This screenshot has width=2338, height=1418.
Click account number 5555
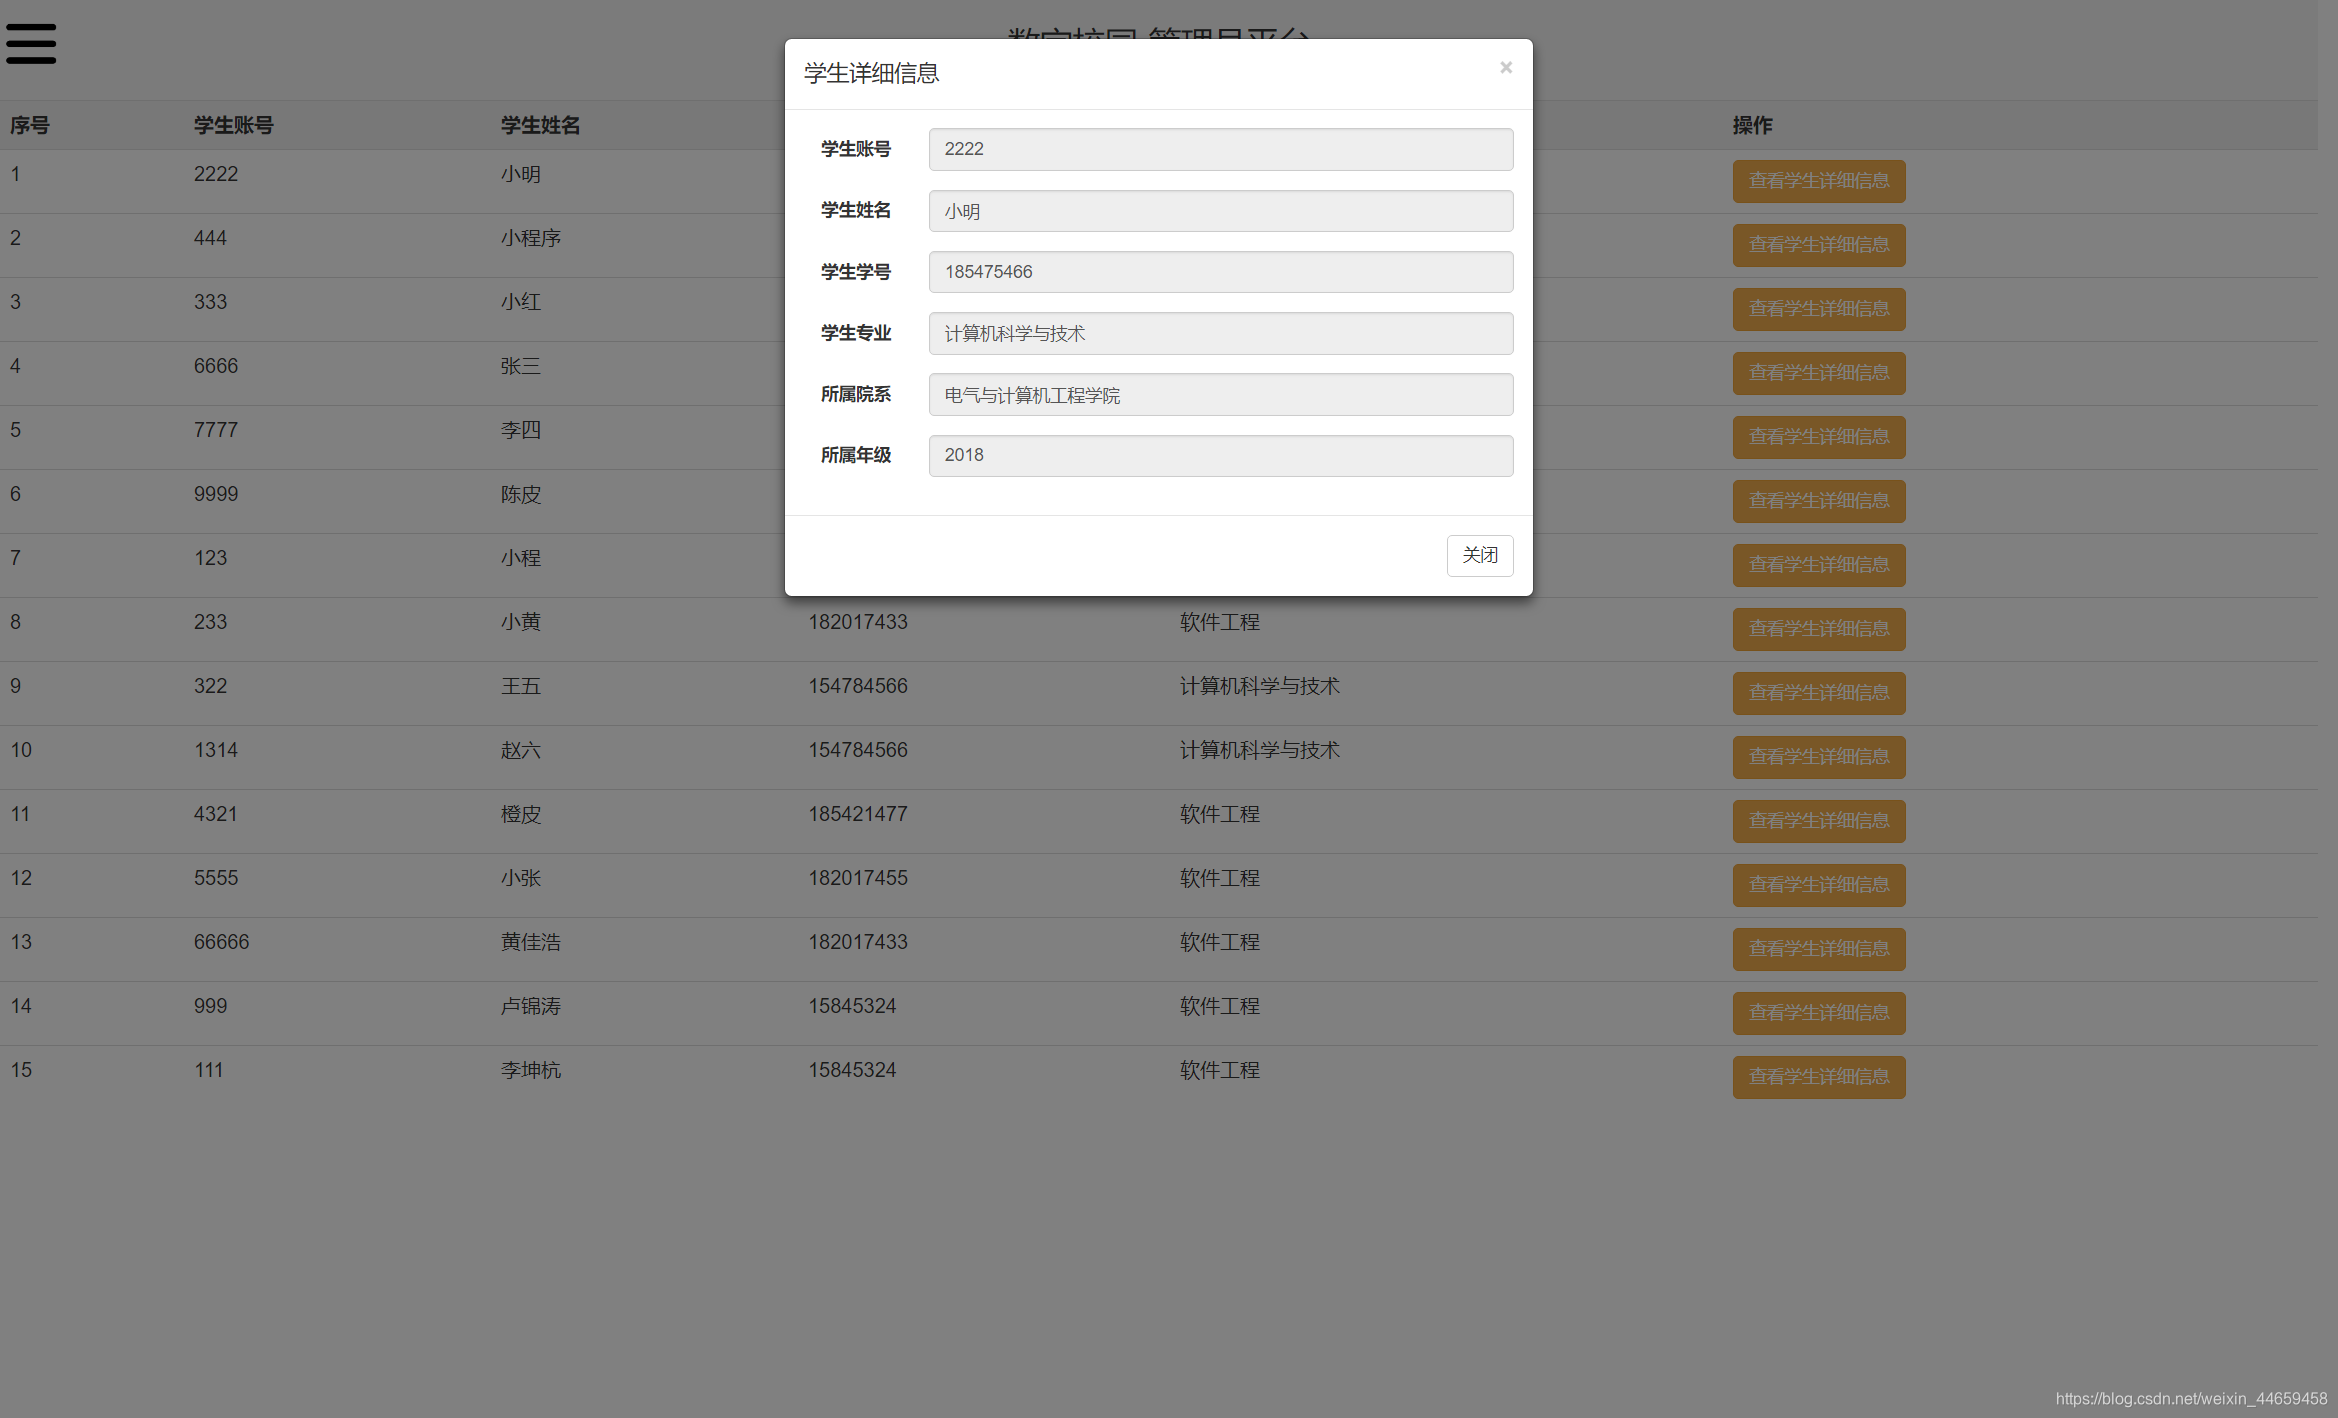point(216,878)
